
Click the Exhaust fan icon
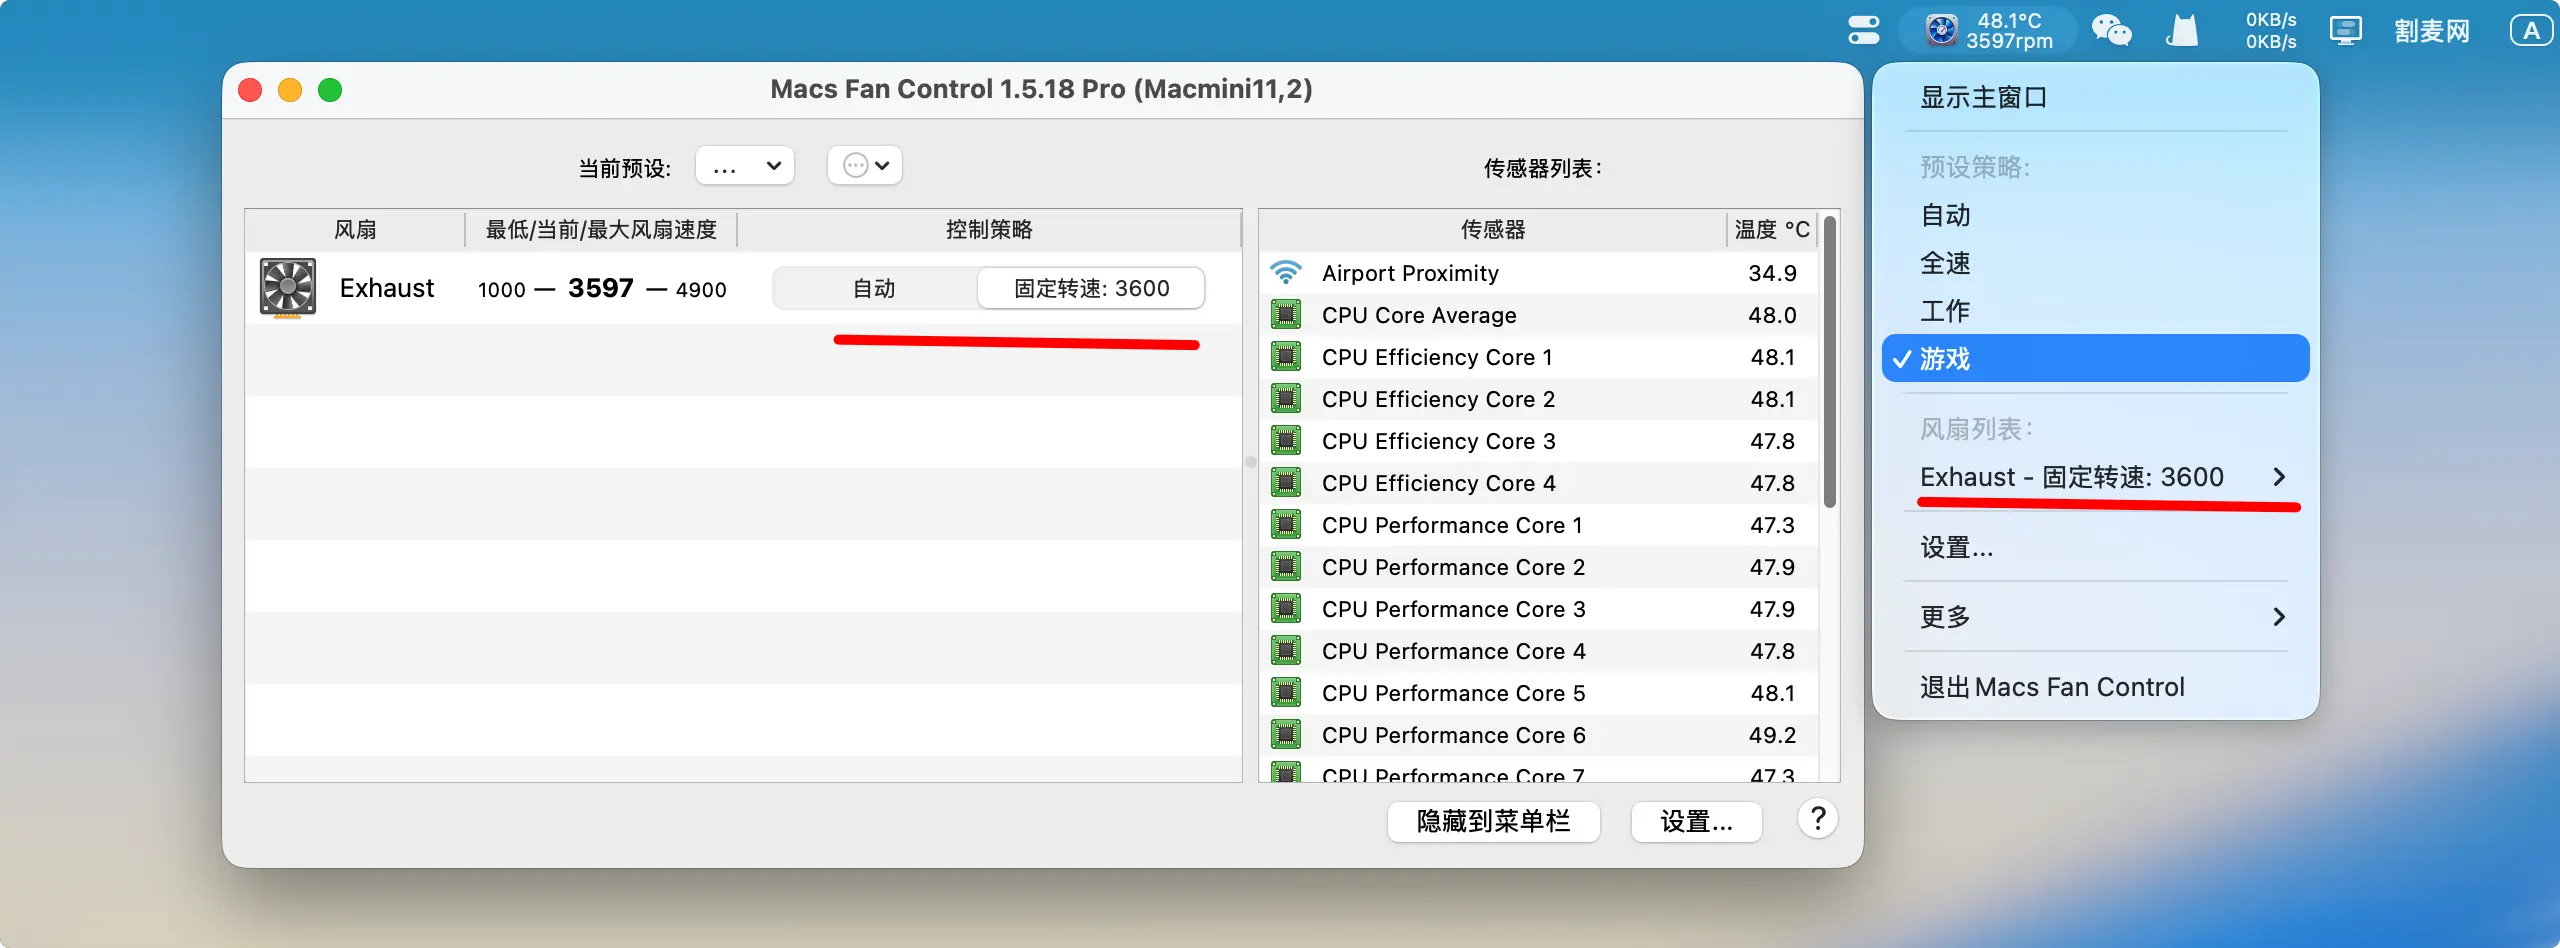tap(288, 288)
